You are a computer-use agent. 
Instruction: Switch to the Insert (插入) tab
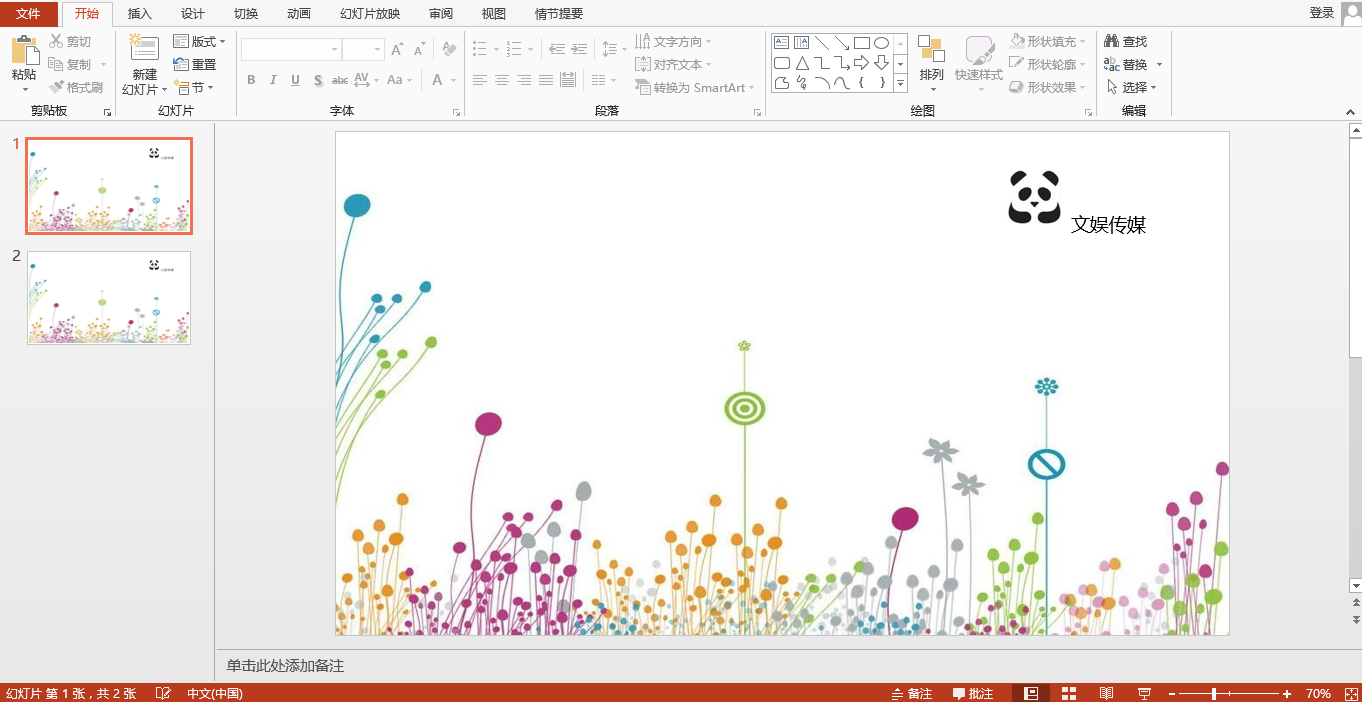tap(140, 14)
